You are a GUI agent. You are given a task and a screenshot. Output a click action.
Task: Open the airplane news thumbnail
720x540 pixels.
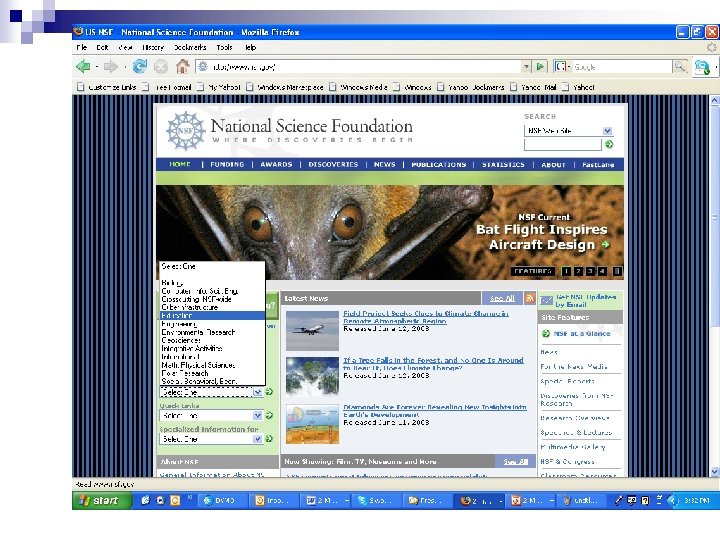[312, 331]
